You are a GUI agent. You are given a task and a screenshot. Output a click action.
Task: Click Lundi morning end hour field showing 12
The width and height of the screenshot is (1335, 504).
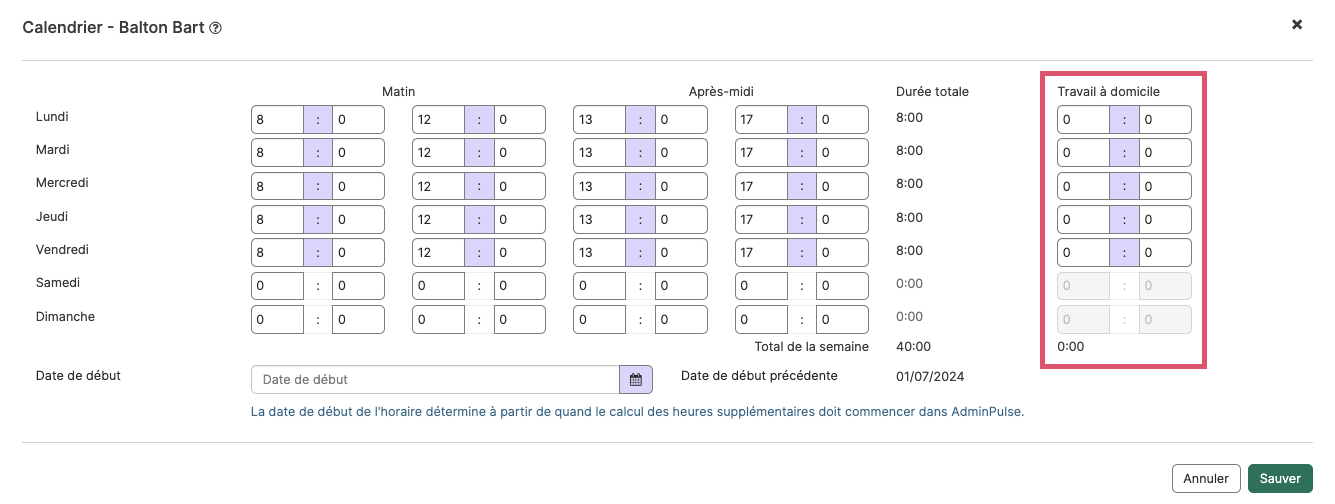pyautogui.click(x=438, y=120)
